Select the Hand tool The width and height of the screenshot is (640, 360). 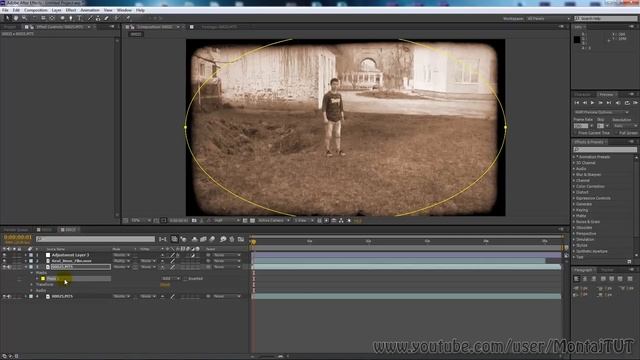[16, 18]
